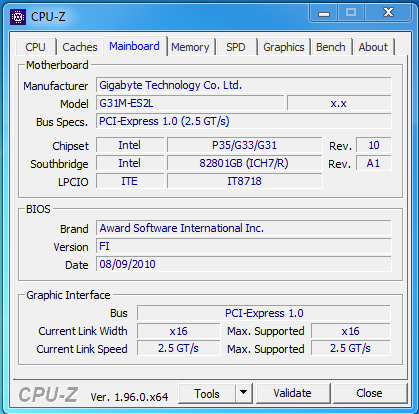
Task: Click the Manufacturer field Gigabyte Technology
Action: point(244,85)
